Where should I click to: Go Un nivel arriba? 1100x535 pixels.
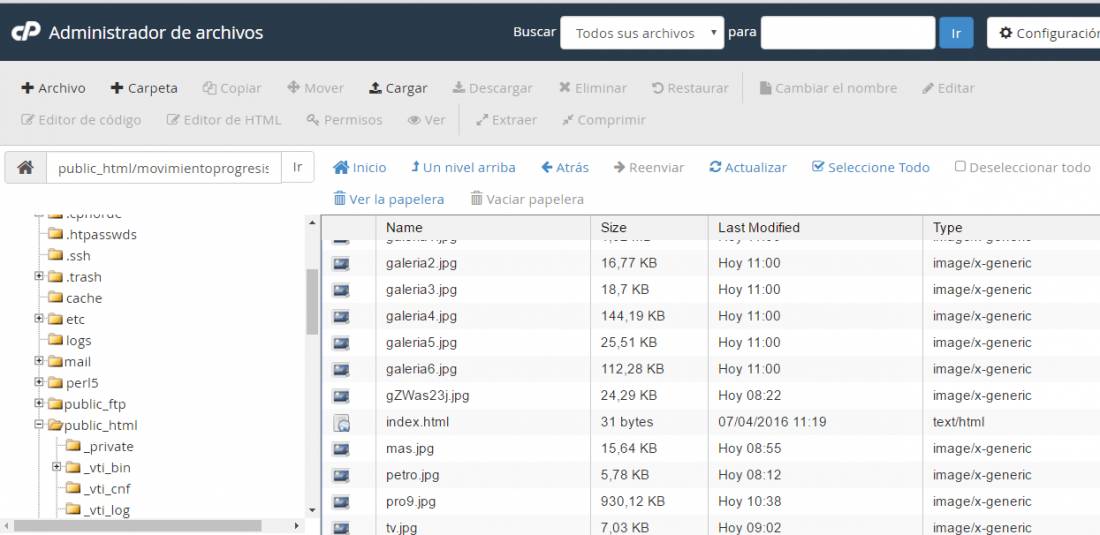click(x=463, y=168)
